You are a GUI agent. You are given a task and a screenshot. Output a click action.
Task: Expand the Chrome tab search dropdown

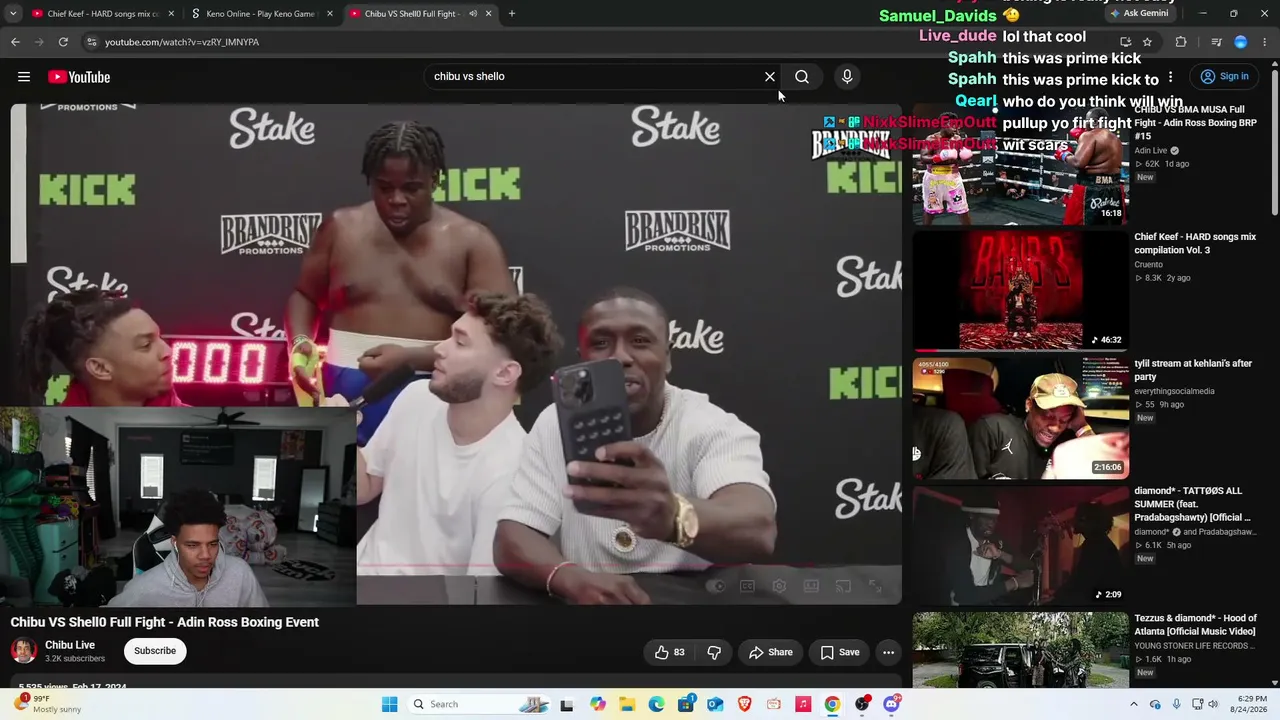[13, 14]
